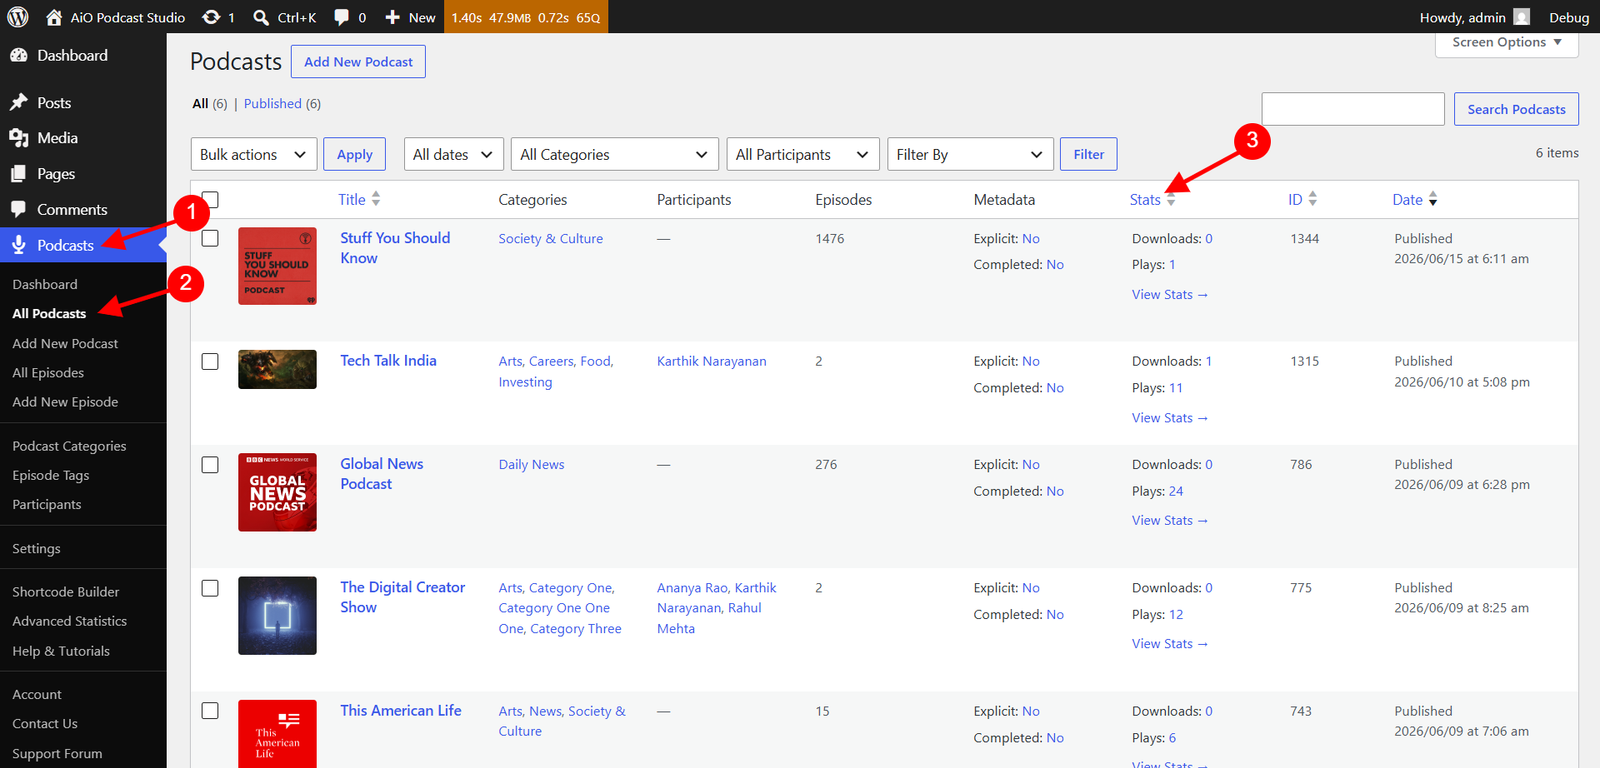The width and height of the screenshot is (1600, 768).
Task: Click the podcast search input field
Action: (1353, 109)
